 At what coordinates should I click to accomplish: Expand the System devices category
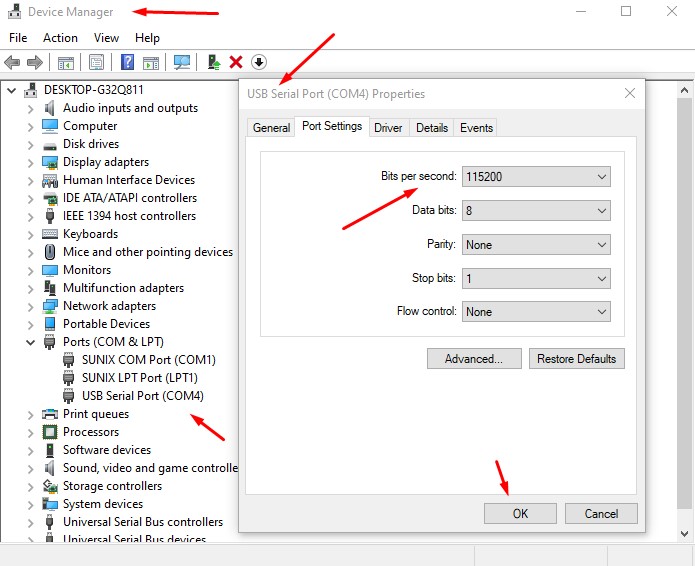coord(31,505)
